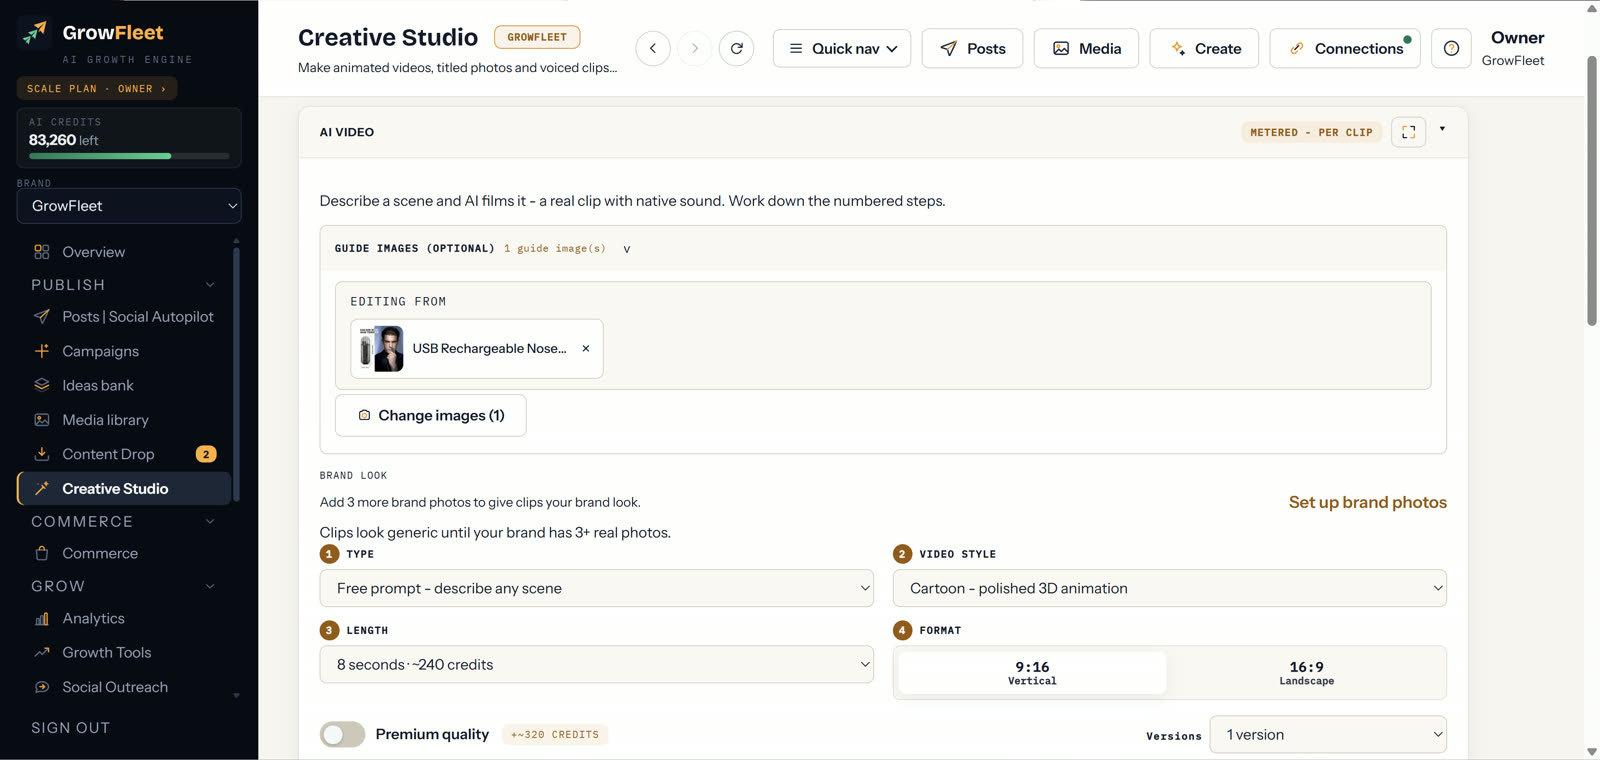Collapse the PUBLISH sidebar section

tap(210, 285)
